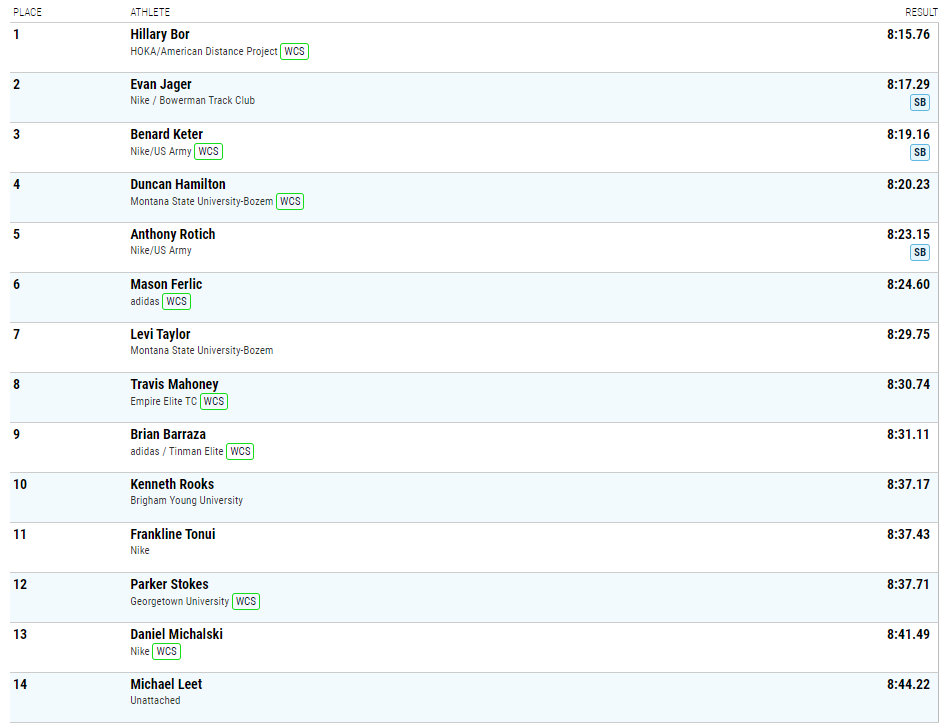This screenshot has height=724, width=939.
Task: Click the WCS badge for Duncan Hamilton
Action: pos(290,201)
